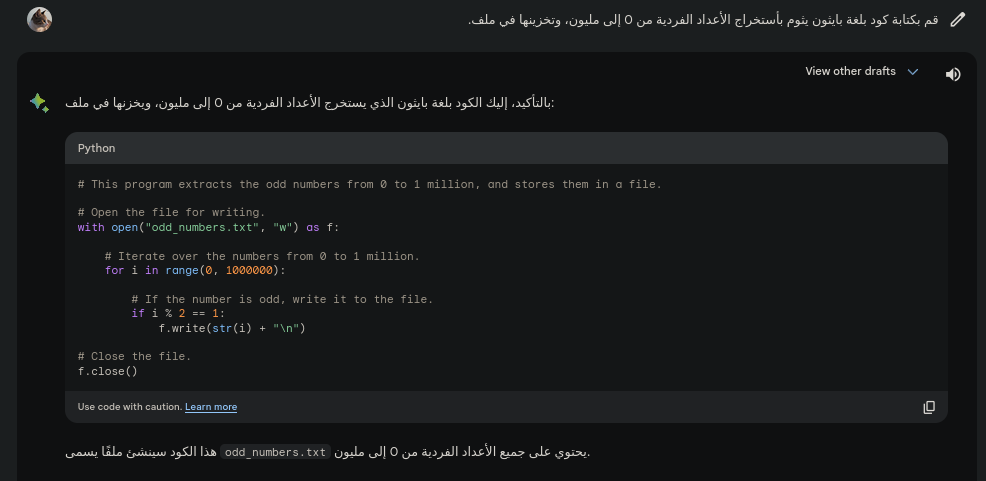Click the speaker icon to hear the response
This screenshot has width=986, height=481.
point(953,74)
